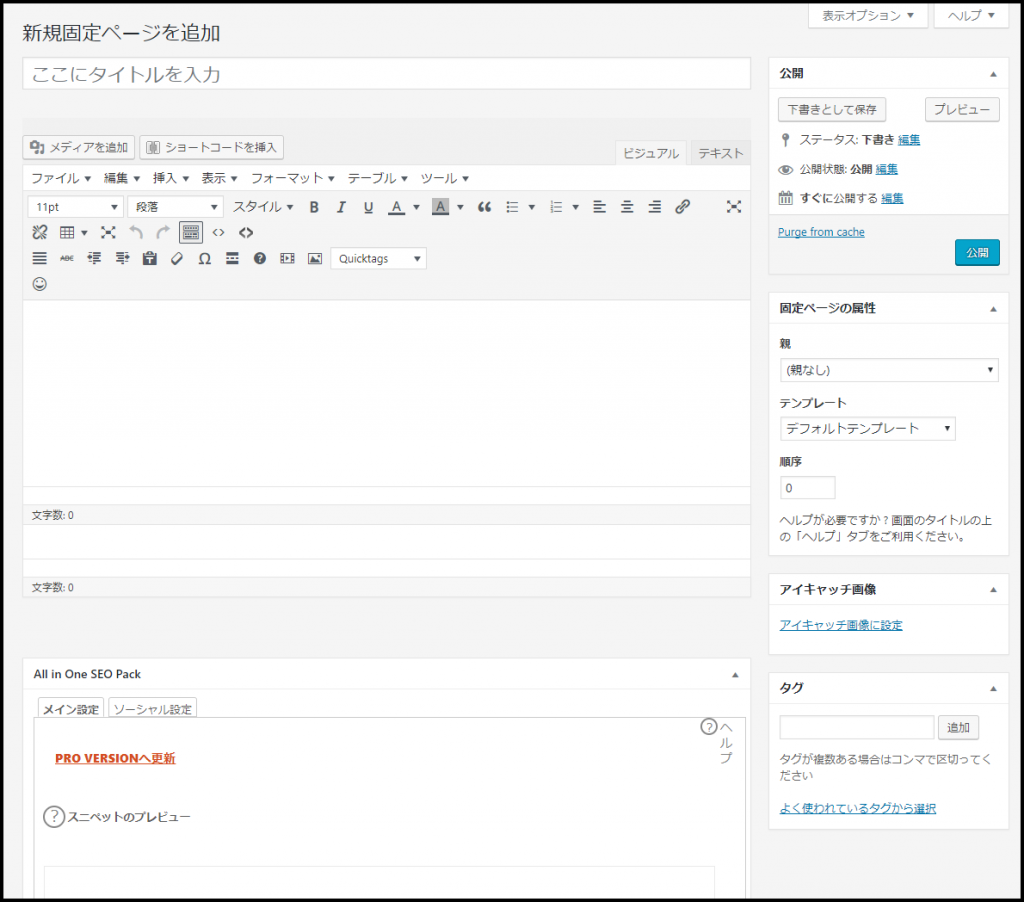This screenshot has width=1024, height=902.
Task: Justify text with the four-line icon
Action: tap(40, 259)
